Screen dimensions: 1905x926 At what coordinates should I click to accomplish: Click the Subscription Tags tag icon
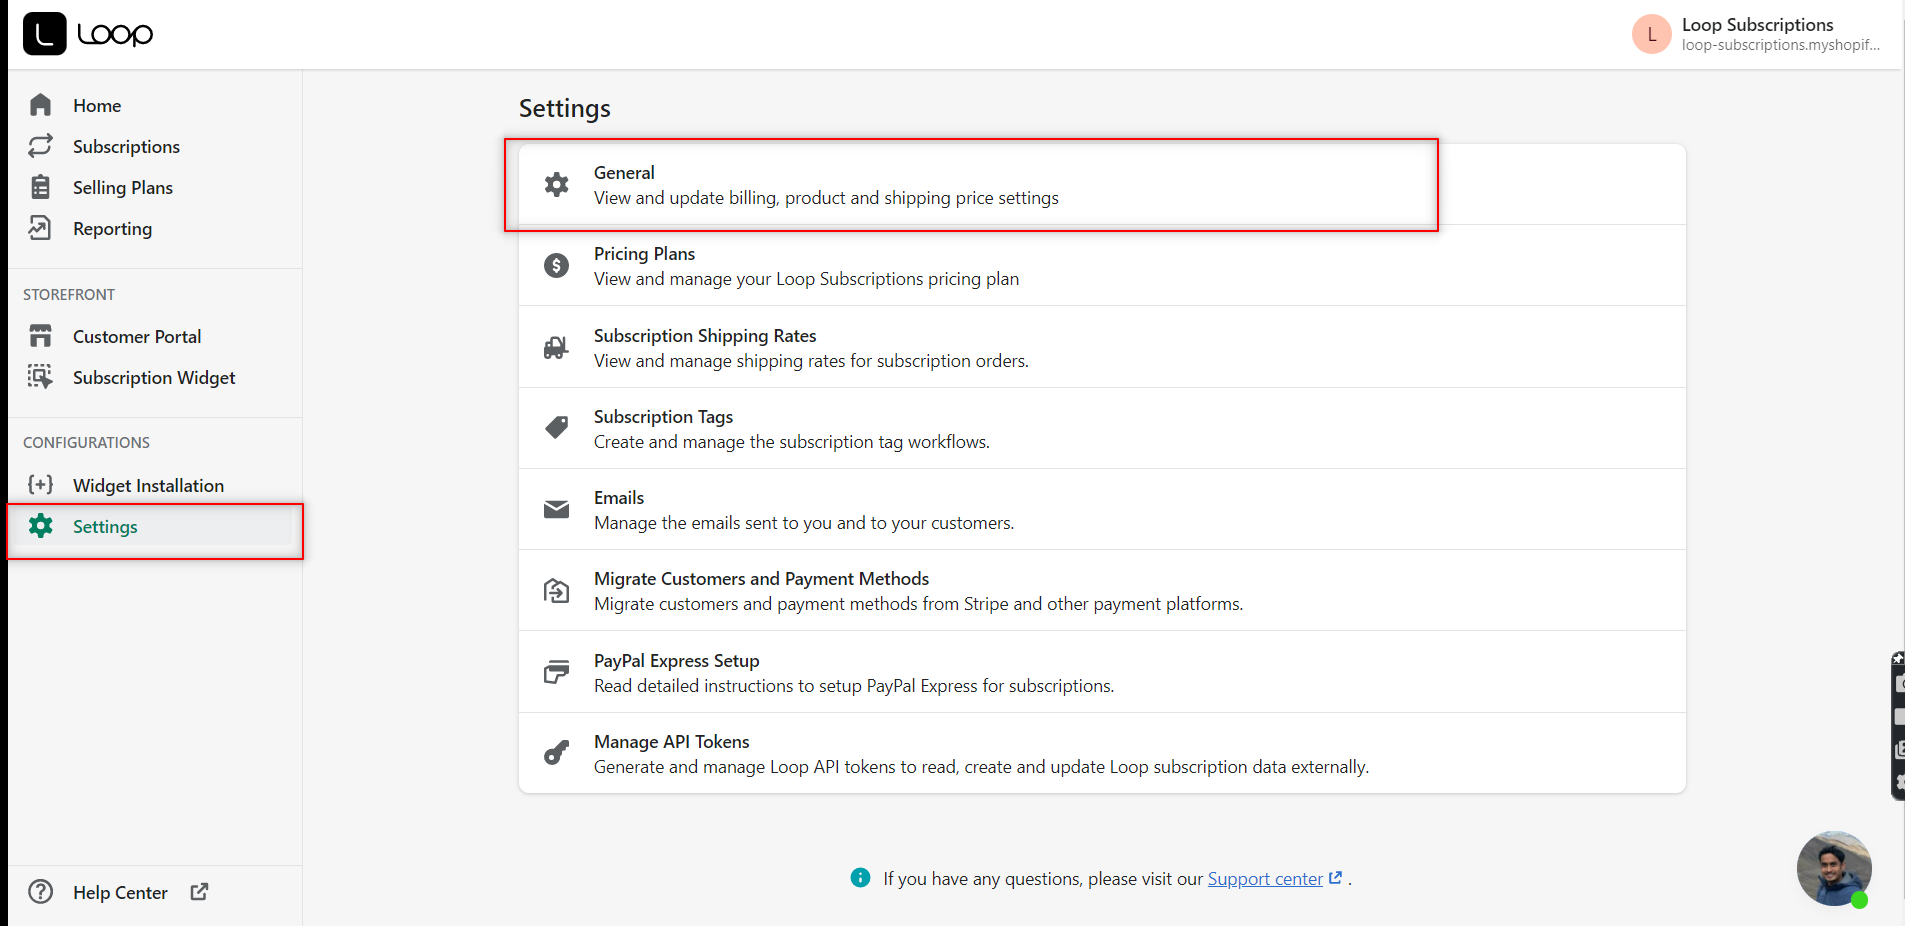(556, 428)
